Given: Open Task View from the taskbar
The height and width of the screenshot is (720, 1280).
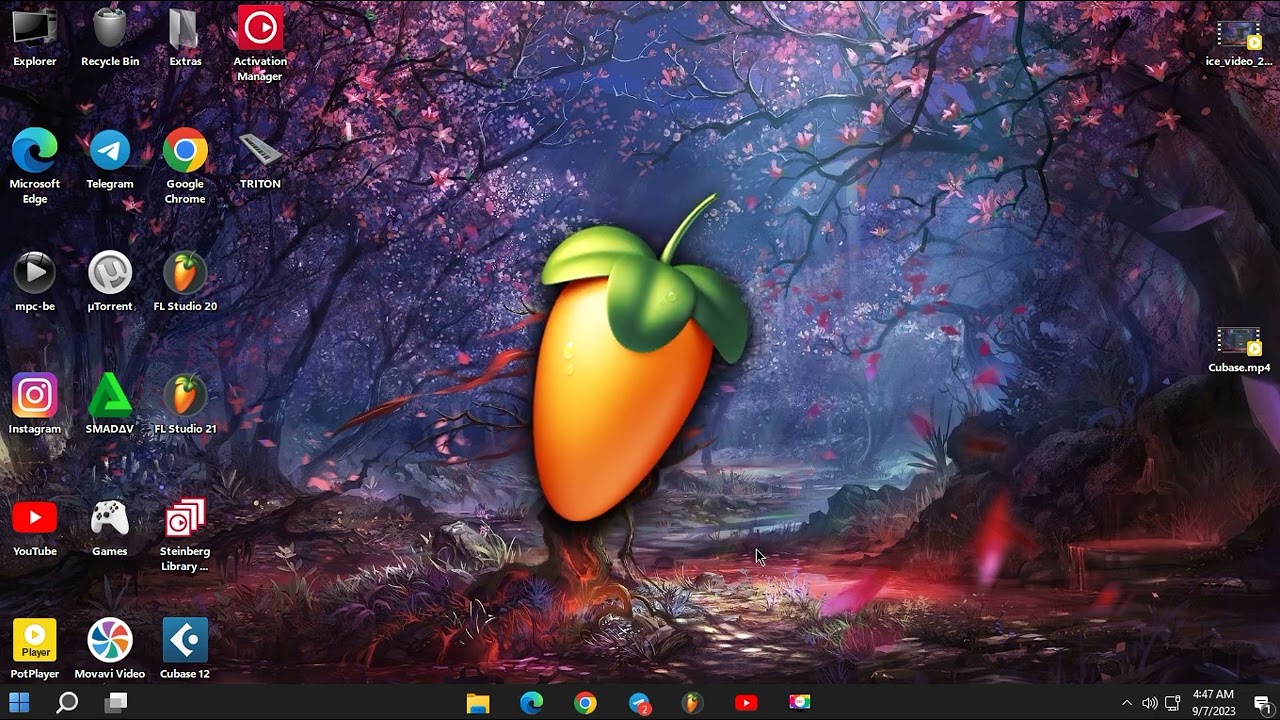Looking at the screenshot, I should click(116, 702).
